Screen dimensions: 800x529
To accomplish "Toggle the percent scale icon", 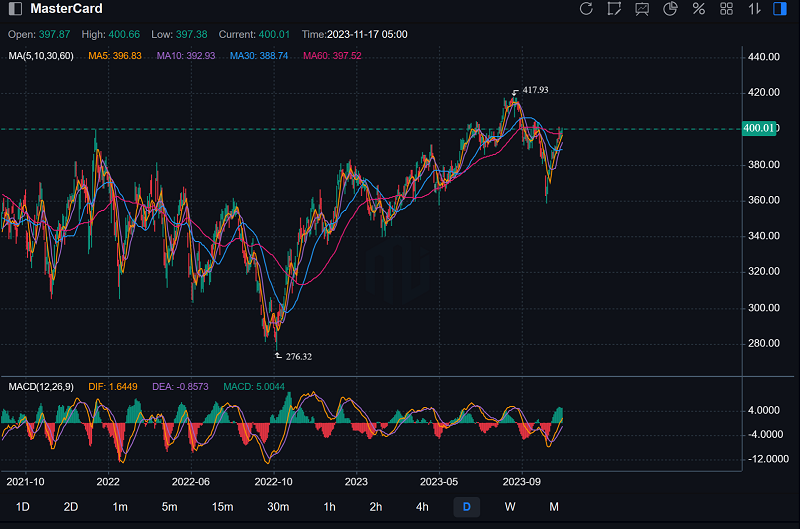I will click(x=698, y=9).
